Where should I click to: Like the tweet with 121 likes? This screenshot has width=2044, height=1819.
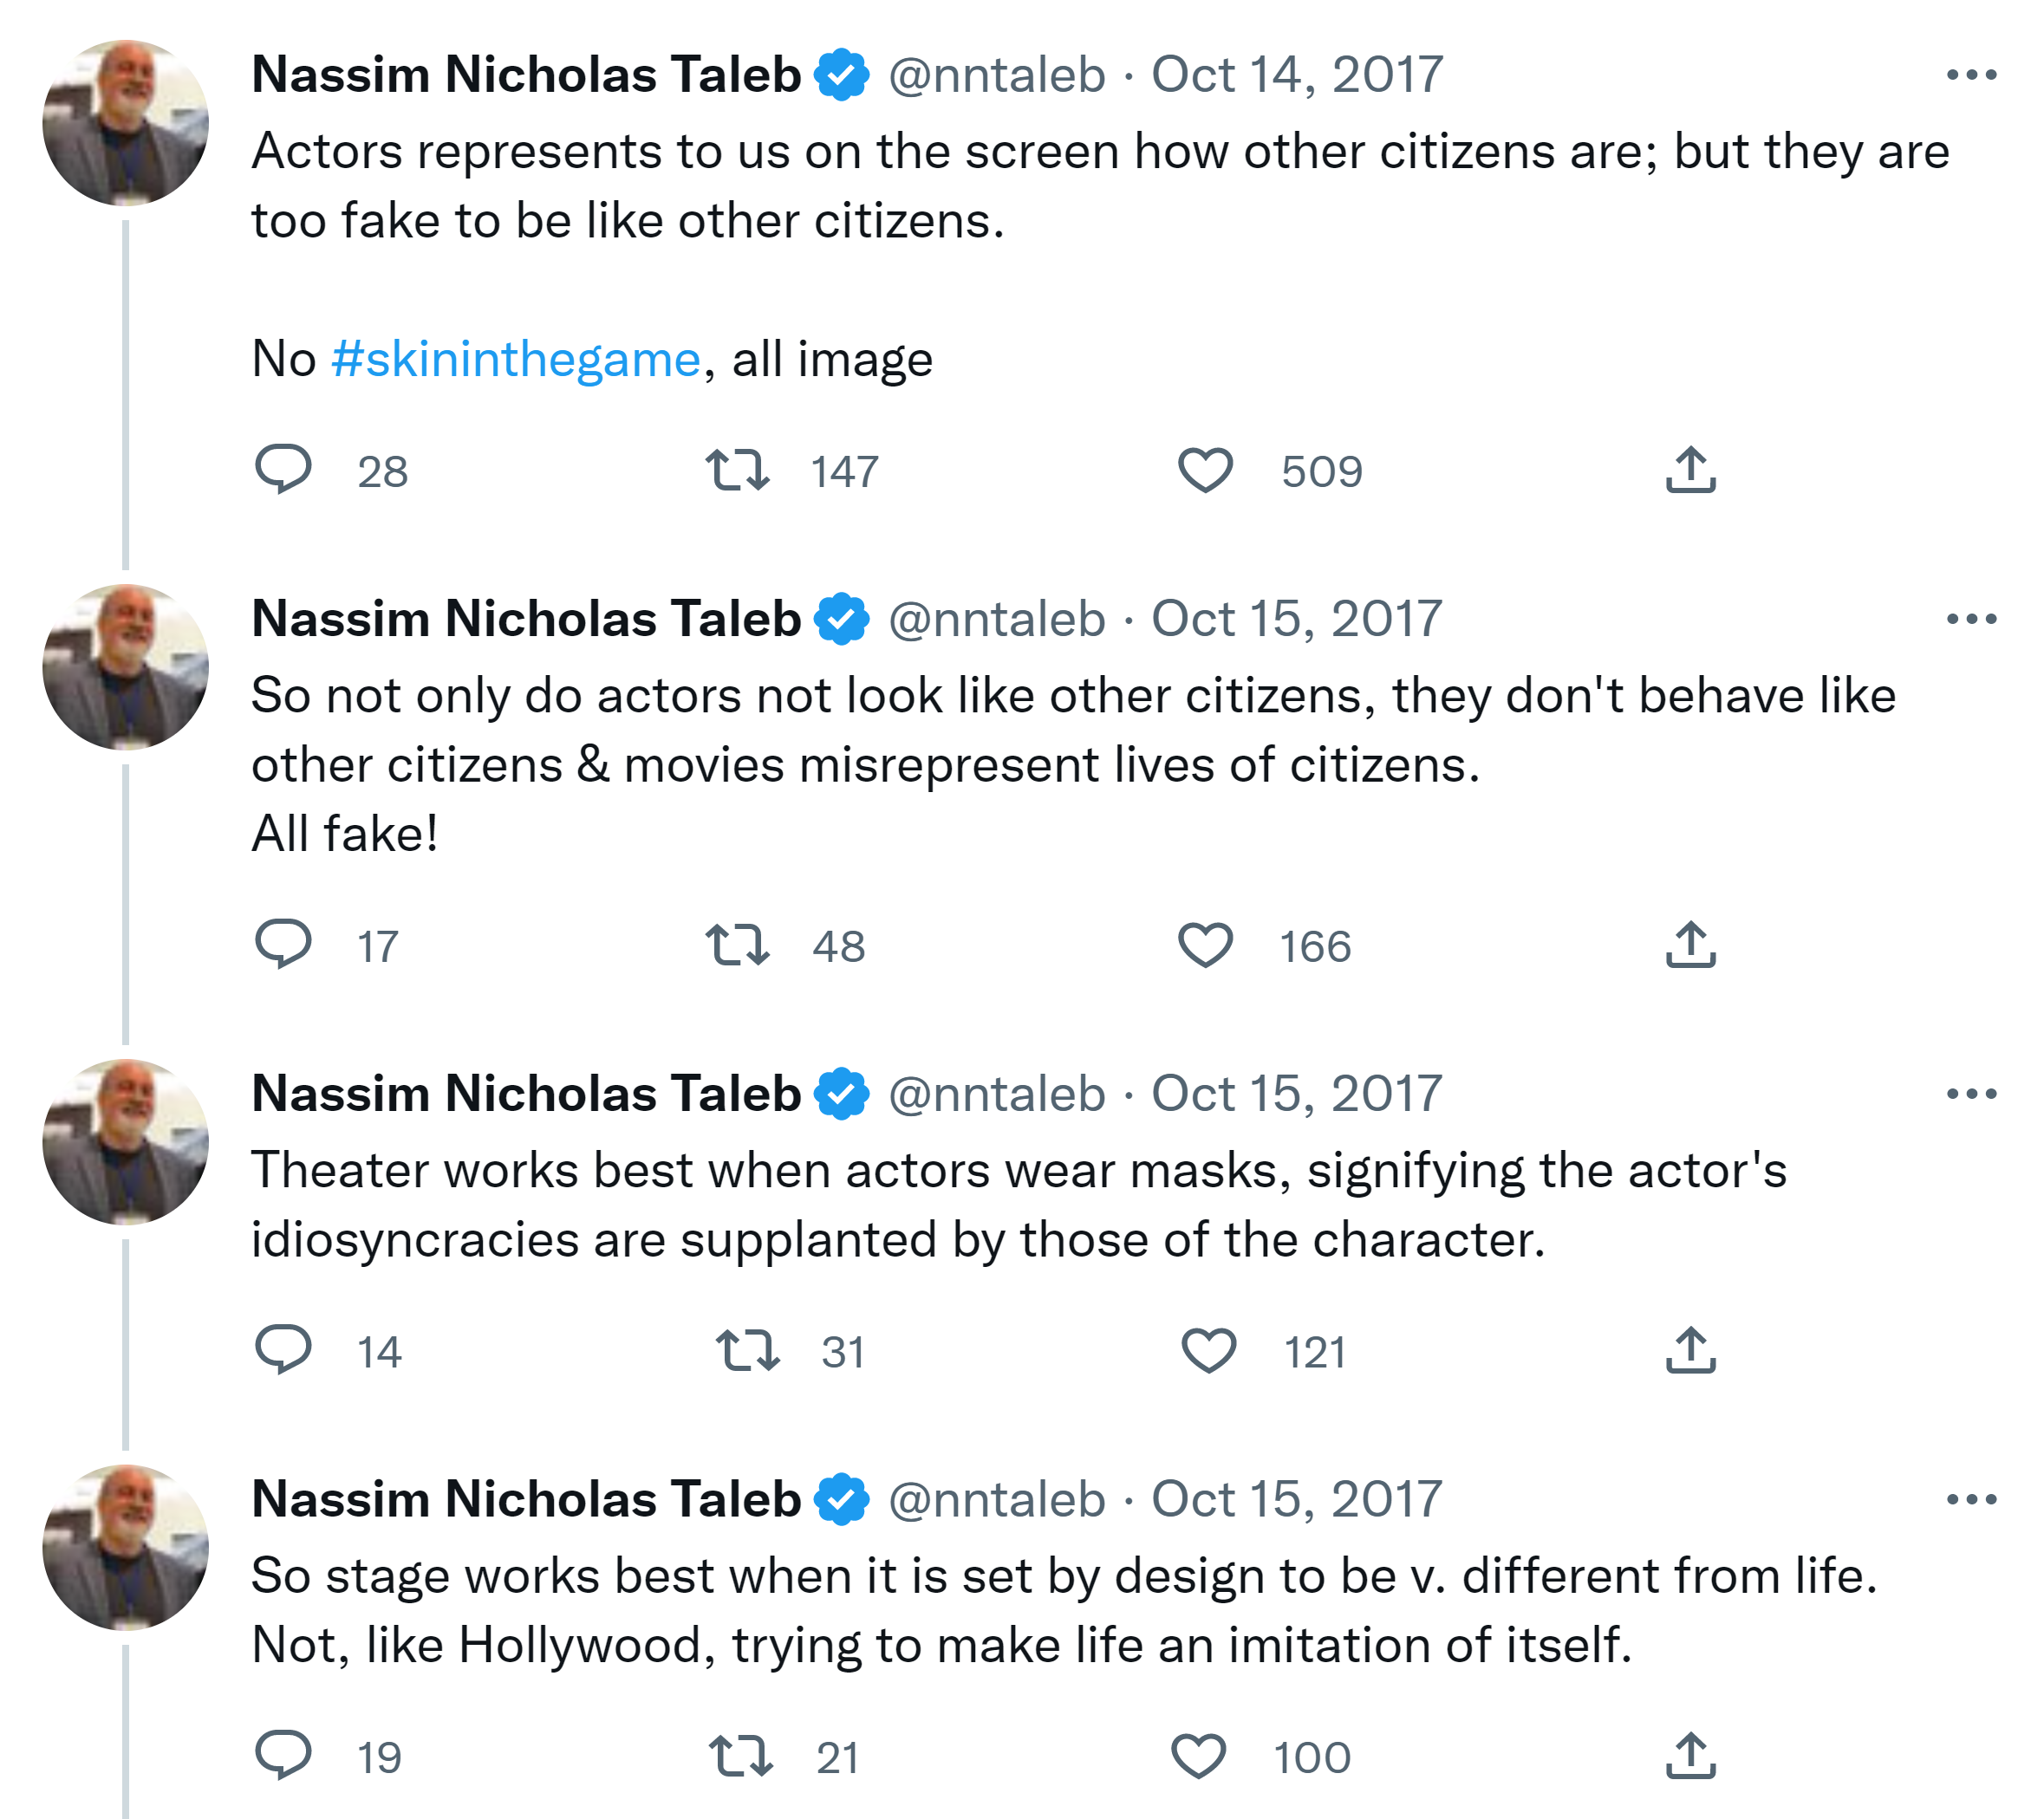[x=1208, y=1350]
